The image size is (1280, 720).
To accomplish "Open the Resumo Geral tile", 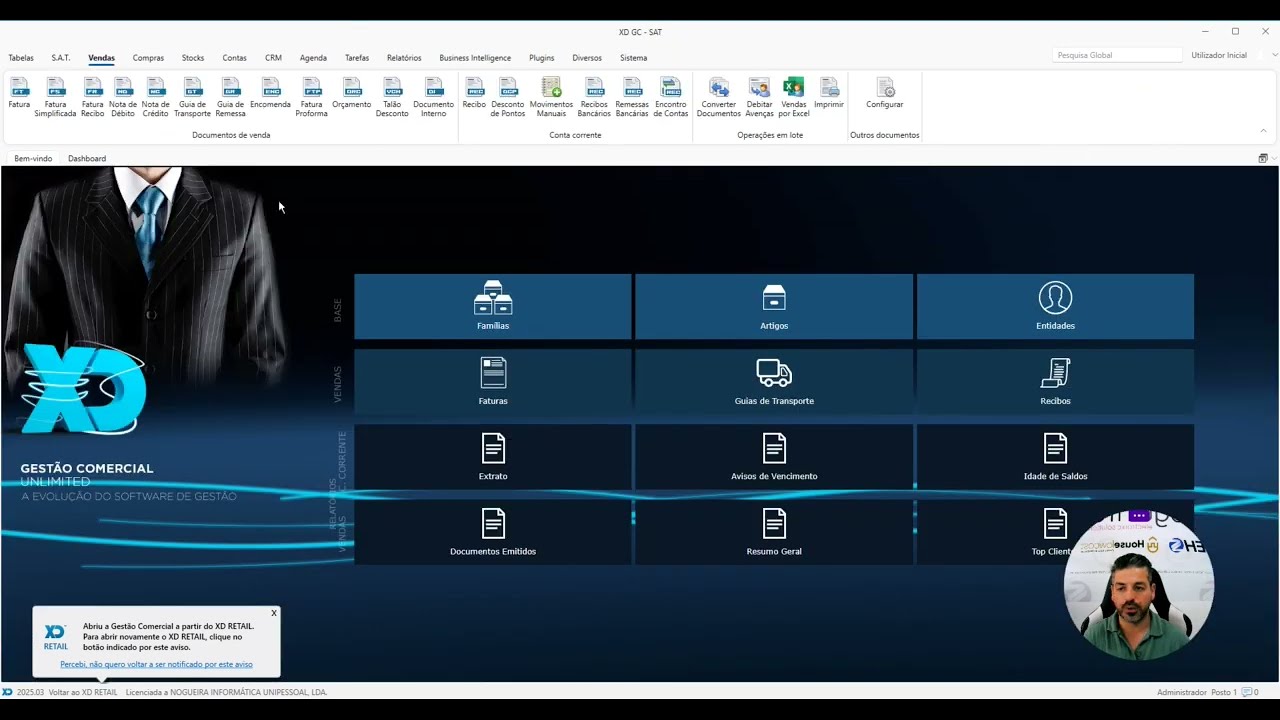I will click(x=774, y=532).
